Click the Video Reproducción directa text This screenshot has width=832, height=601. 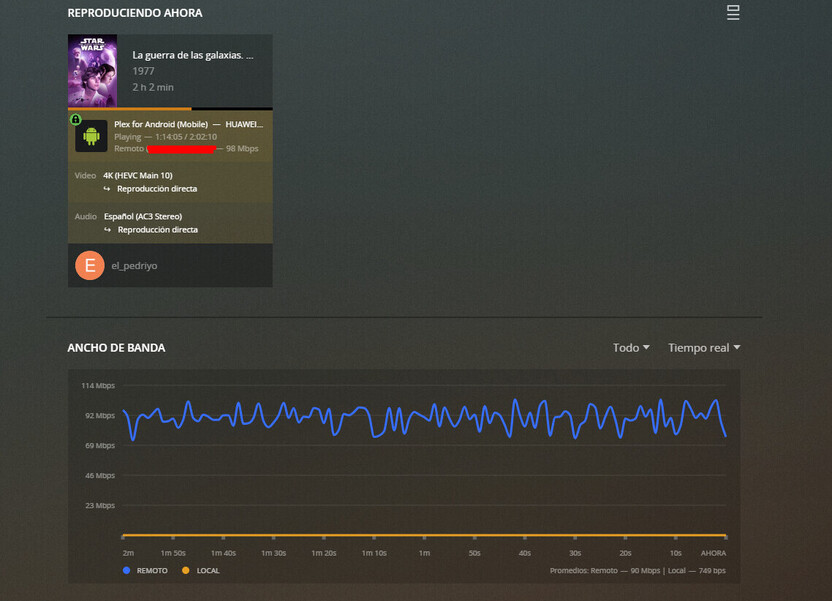tap(157, 189)
